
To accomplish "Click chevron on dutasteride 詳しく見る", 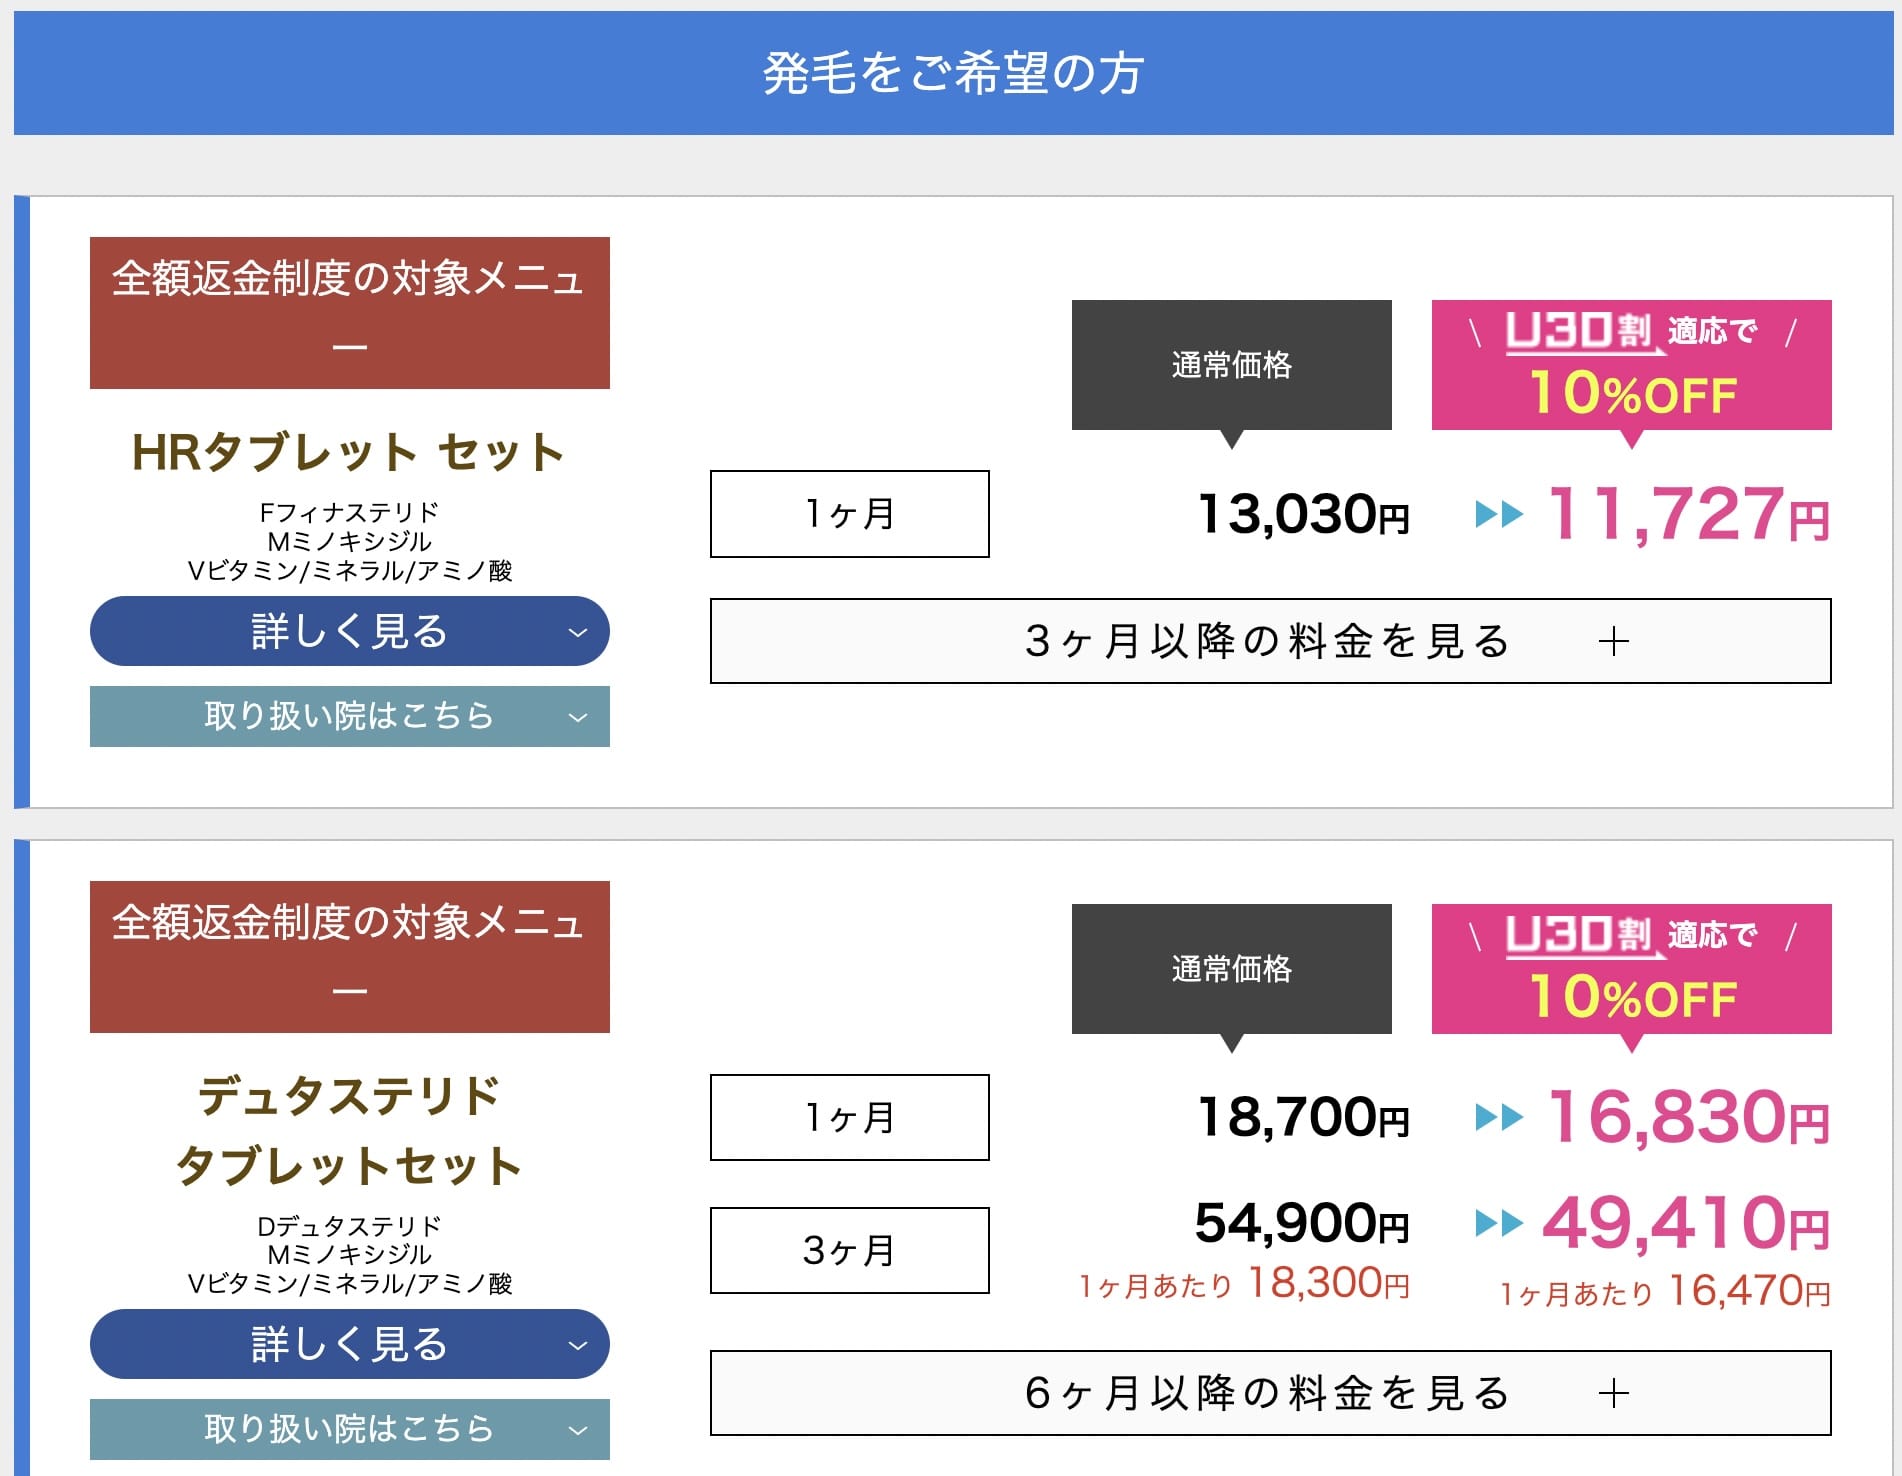I will pyautogui.click(x=577, y=1345).
